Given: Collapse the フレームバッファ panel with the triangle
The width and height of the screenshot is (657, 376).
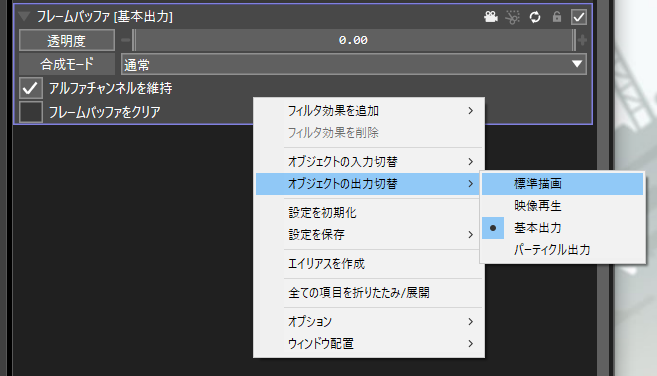Looking at the screenshot, I should [x=24, y=17].
